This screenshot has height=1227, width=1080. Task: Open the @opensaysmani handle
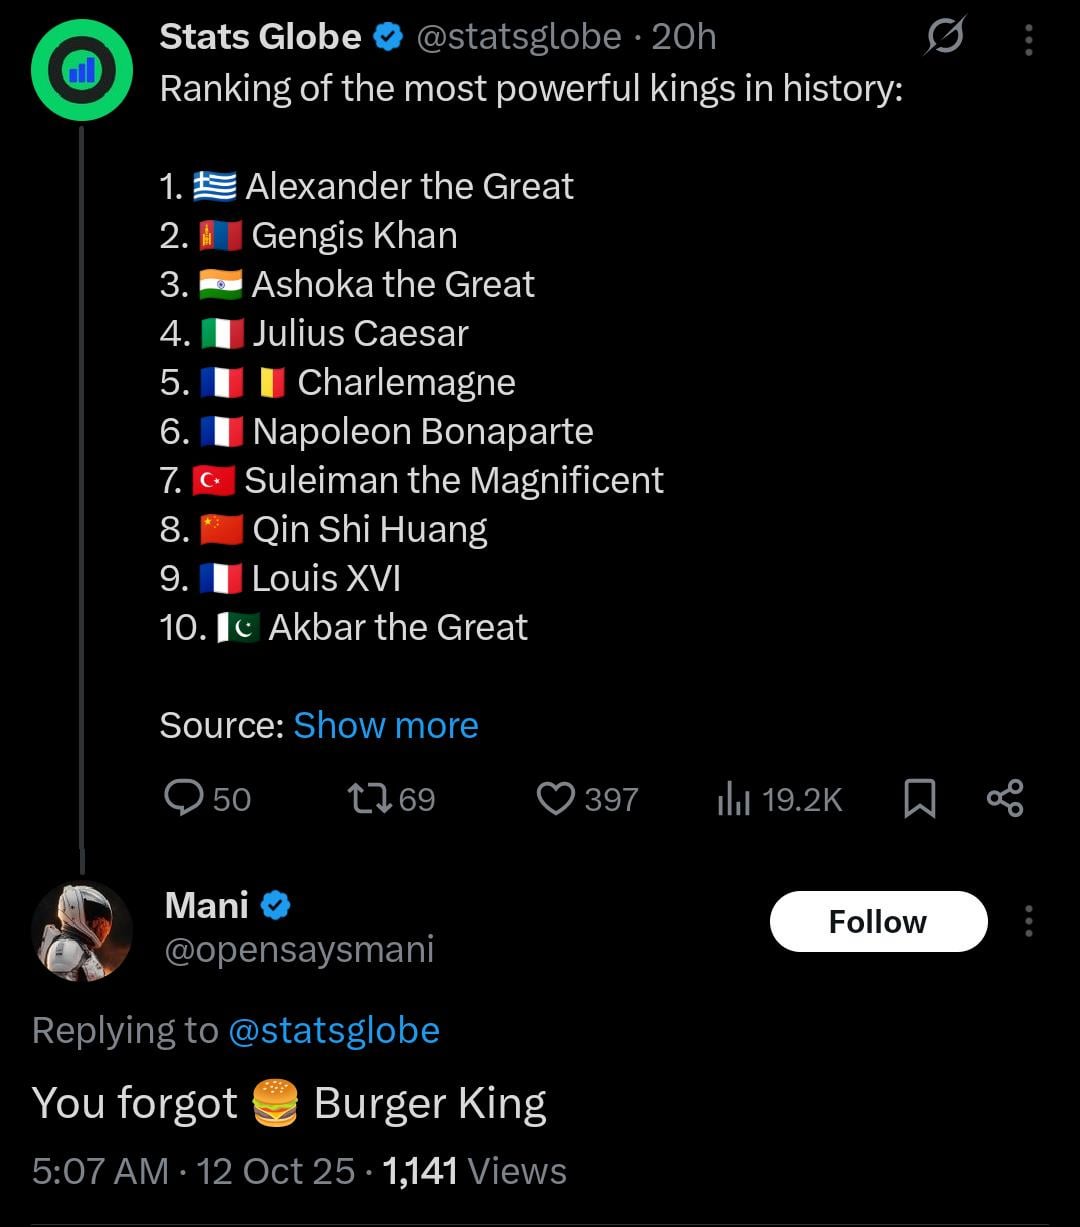point(299,949)
